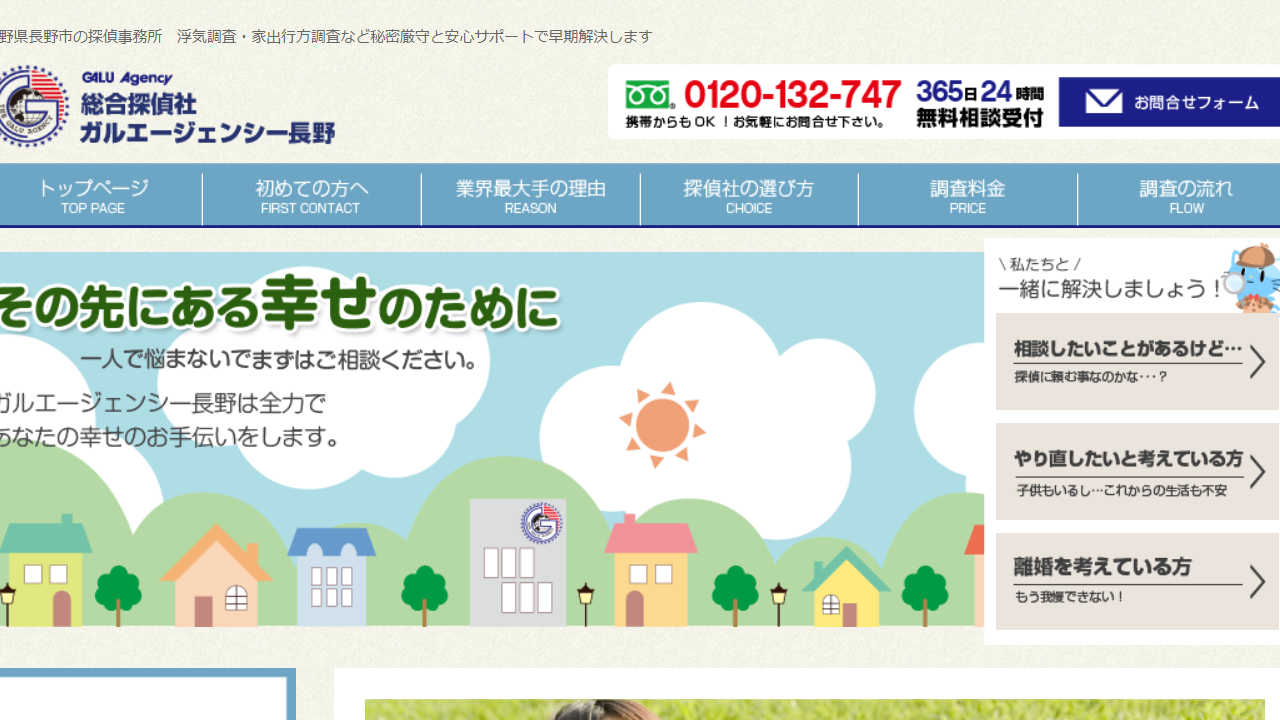Select the 業界最大手の理由 REASON tab

(530, 196)
